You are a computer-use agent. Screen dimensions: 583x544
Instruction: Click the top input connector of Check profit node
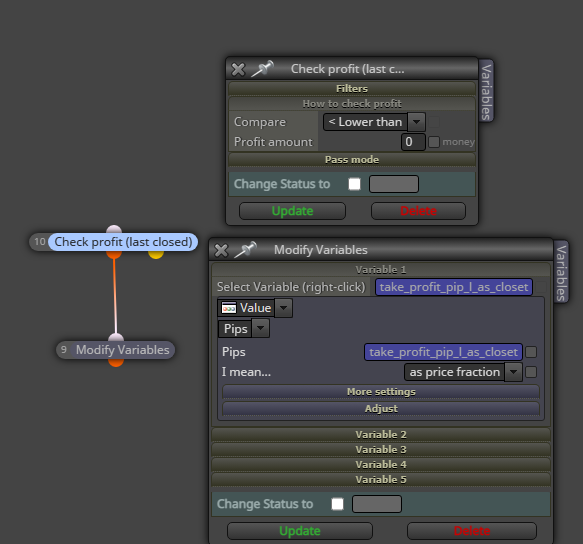(114, 229)
